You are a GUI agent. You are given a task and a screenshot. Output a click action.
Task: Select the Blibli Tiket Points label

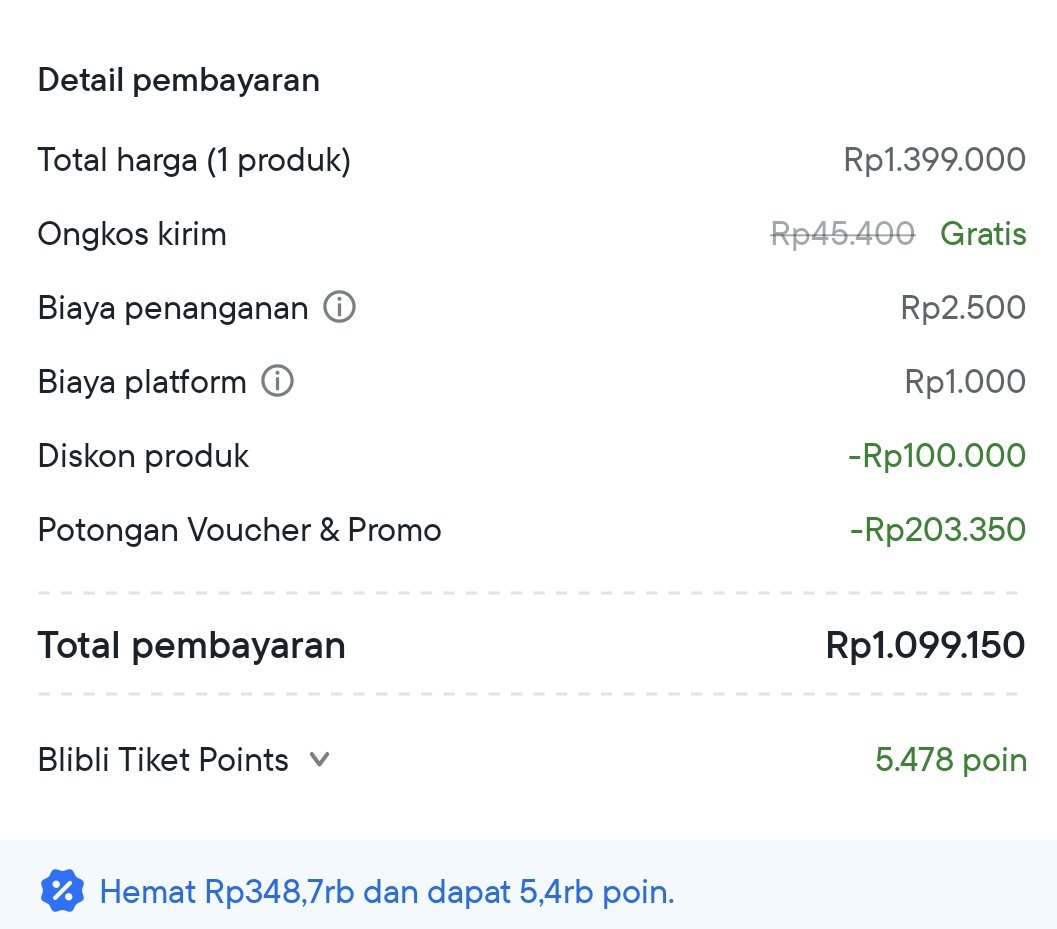tap(163, 760)
